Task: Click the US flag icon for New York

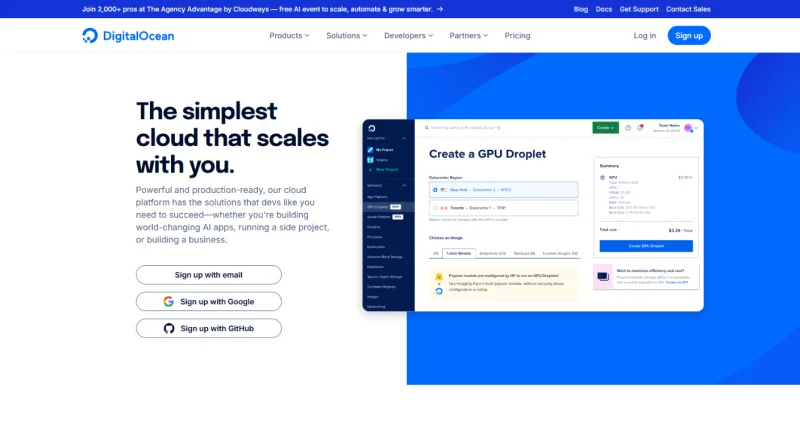Action: tap(444, 190)
